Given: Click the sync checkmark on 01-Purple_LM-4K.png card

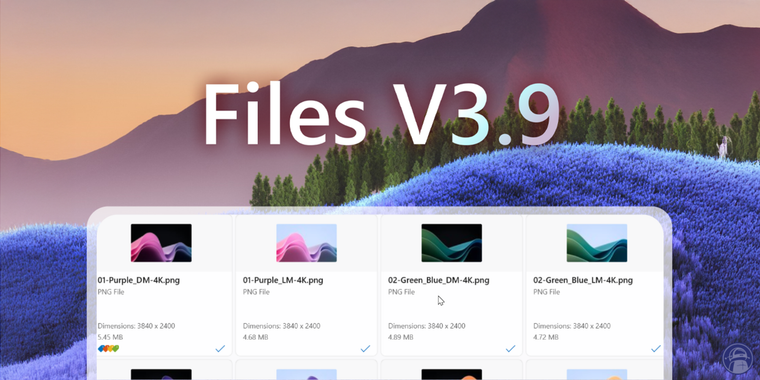Looking at the screenshot, I should (x=365, y=348).
